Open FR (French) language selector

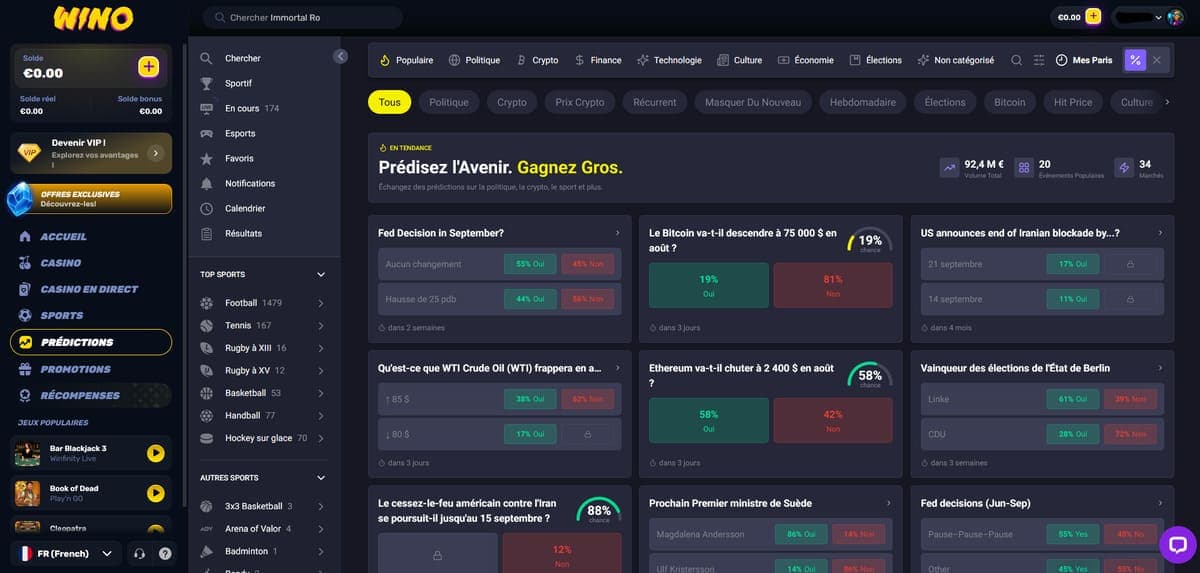point(65,553)
